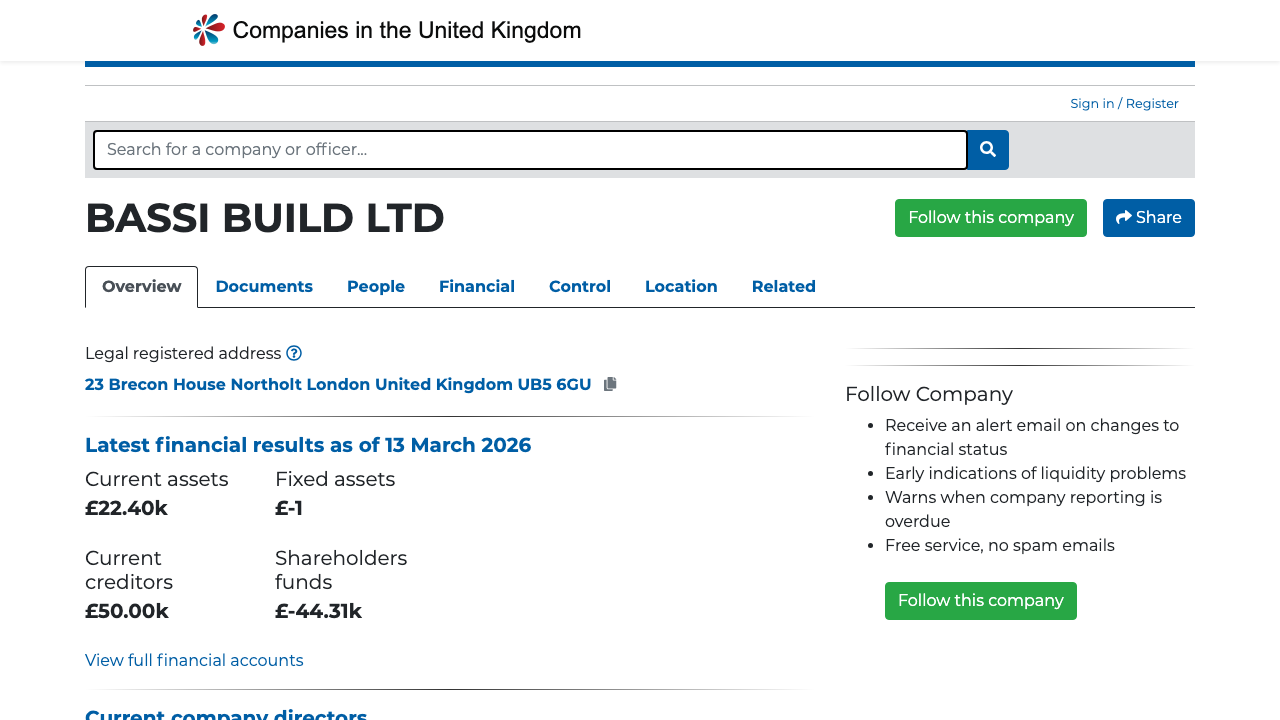The image size is (1280, 720).
Task: Click the green Follow this company button
Action: click(990, 217)
